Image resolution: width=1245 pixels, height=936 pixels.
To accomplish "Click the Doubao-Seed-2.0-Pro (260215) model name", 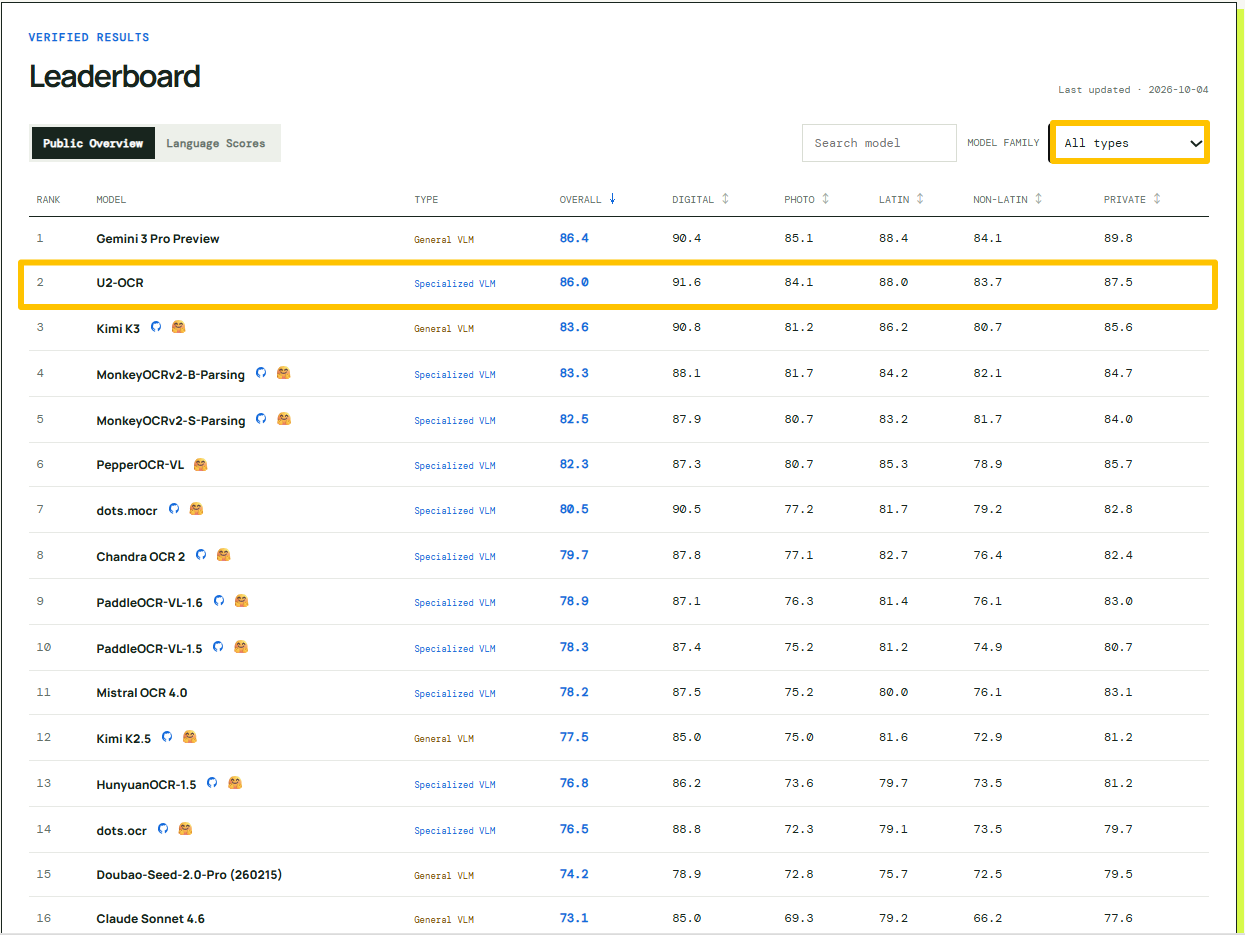I will click(x=189, y=875).
